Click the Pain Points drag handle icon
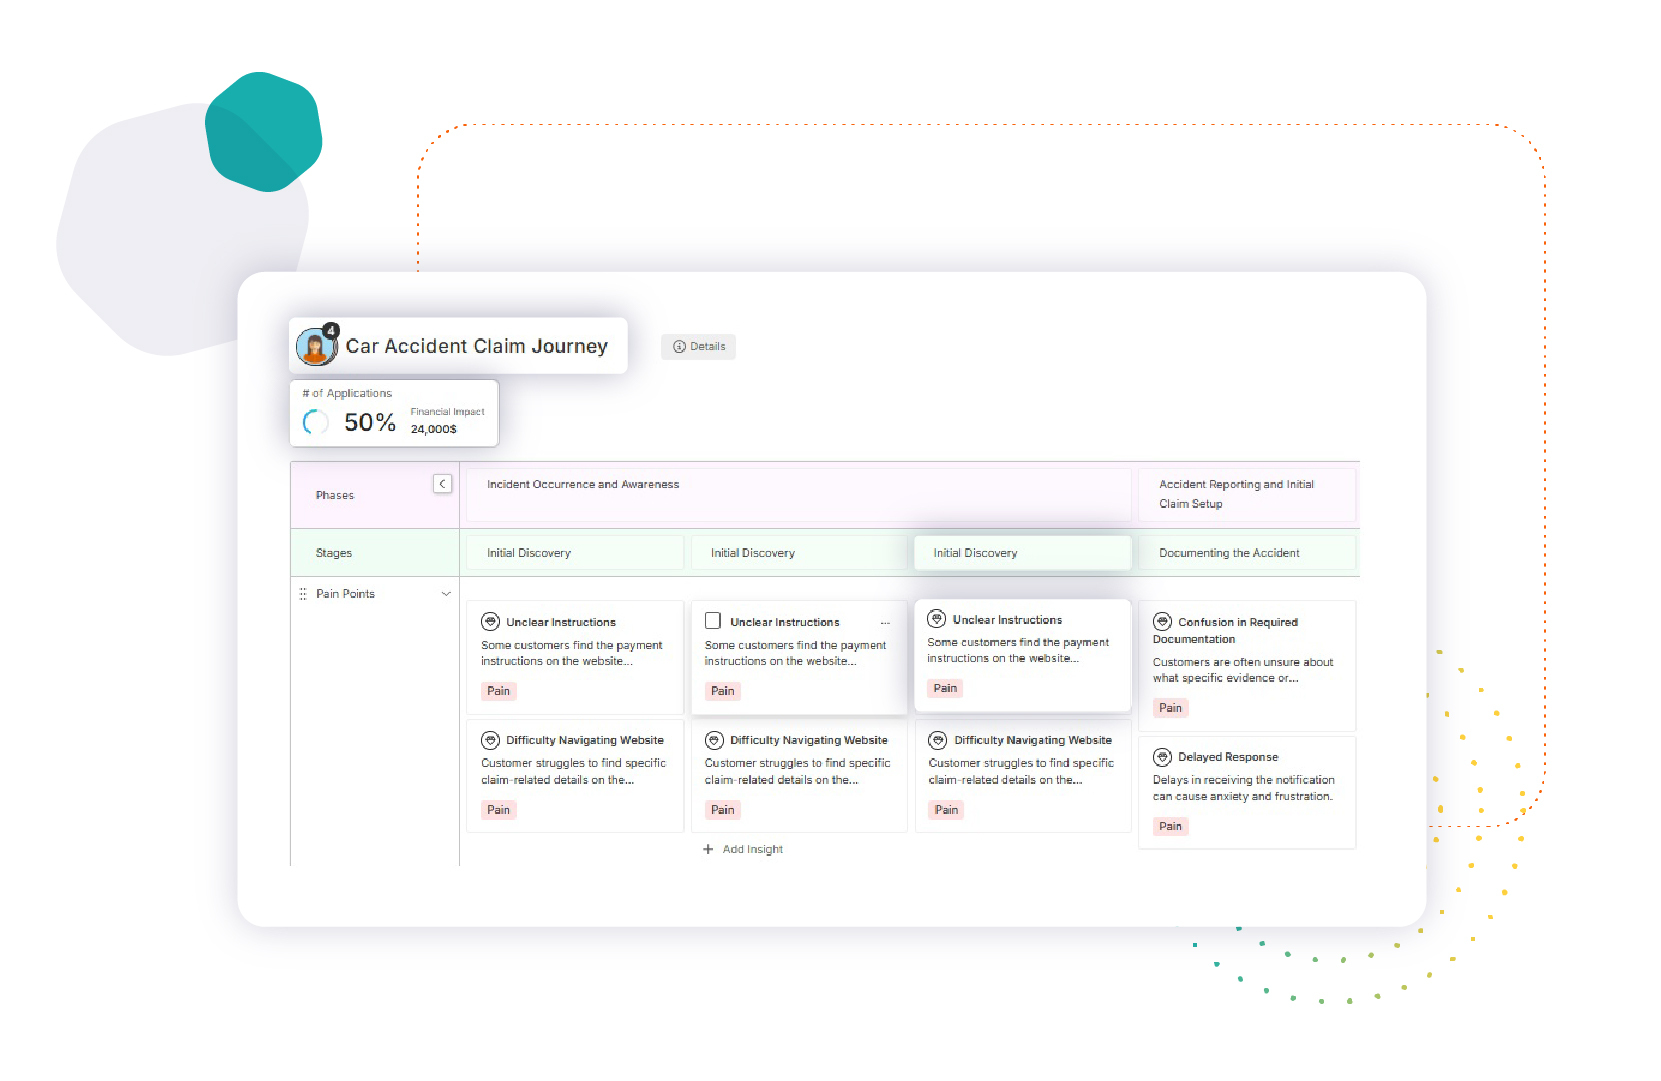The image size is (1661, 1081). (303, 594)
